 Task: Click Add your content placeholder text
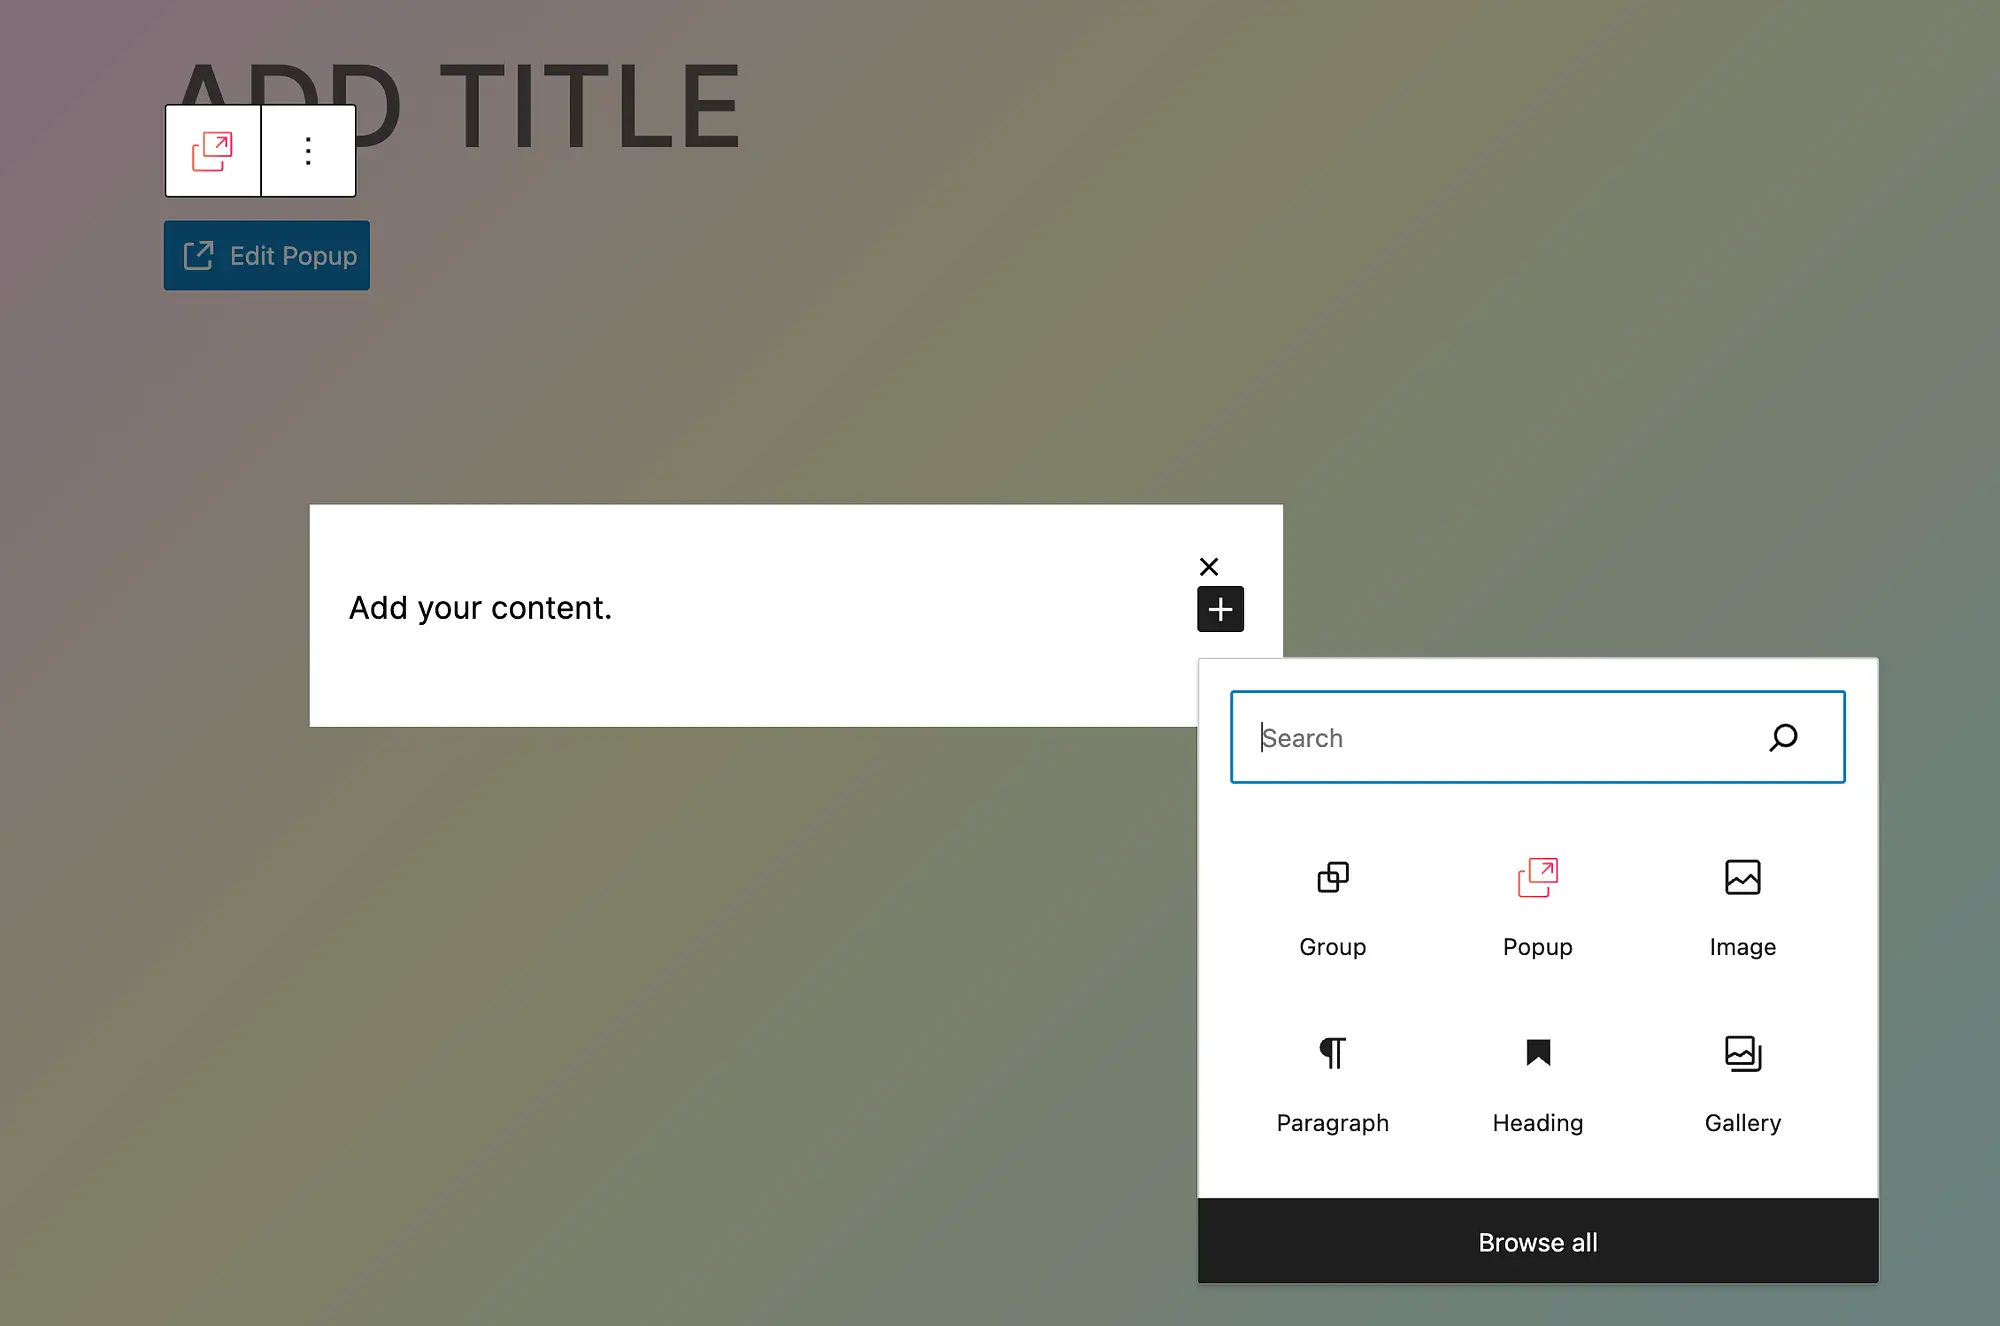(x=479, y=607)
